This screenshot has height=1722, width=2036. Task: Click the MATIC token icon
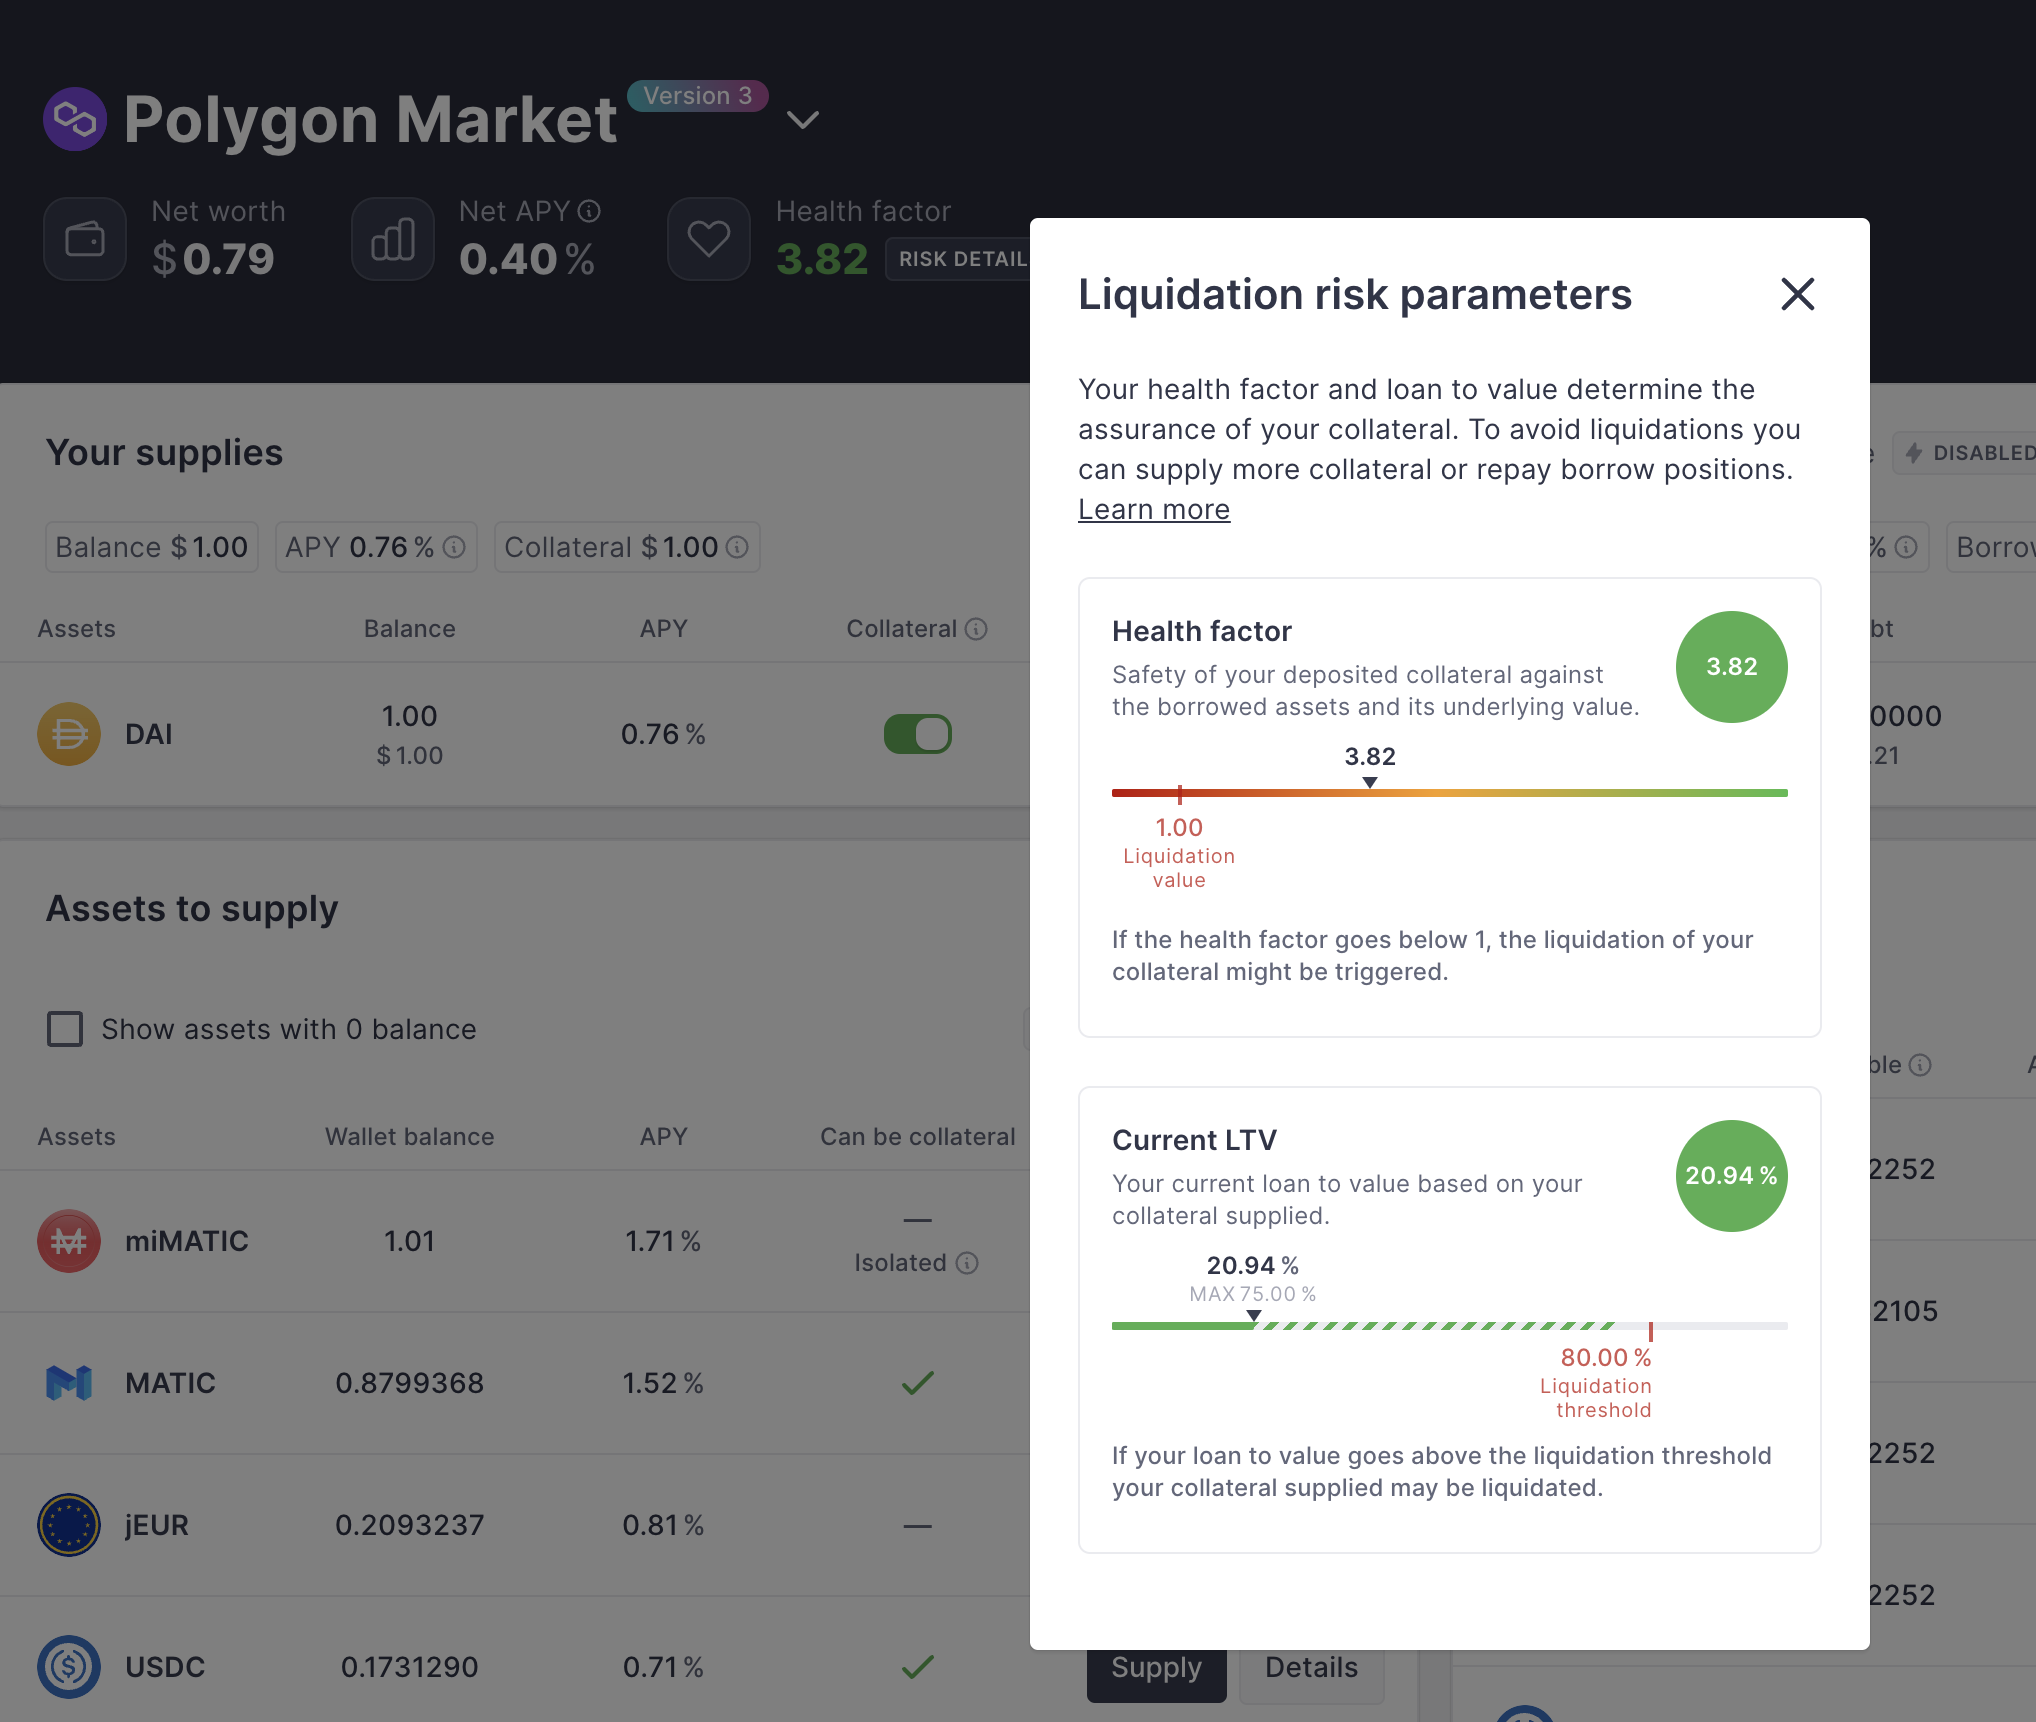tap(68, 1383)
